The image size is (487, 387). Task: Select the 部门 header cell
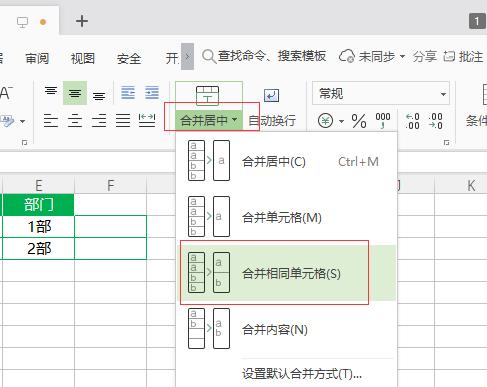pos(38,205)
